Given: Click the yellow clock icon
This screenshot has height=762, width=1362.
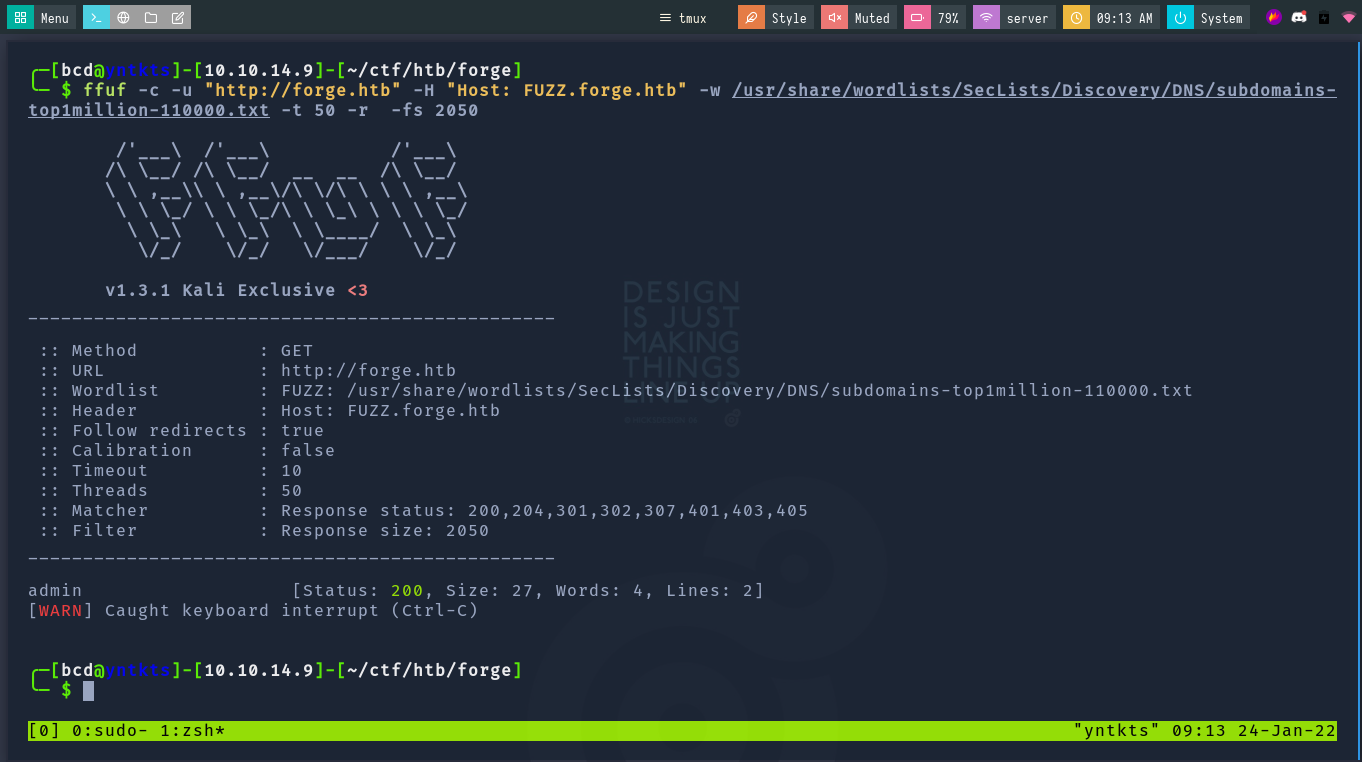Looking at the screenshot, I should coord(1076,18).
